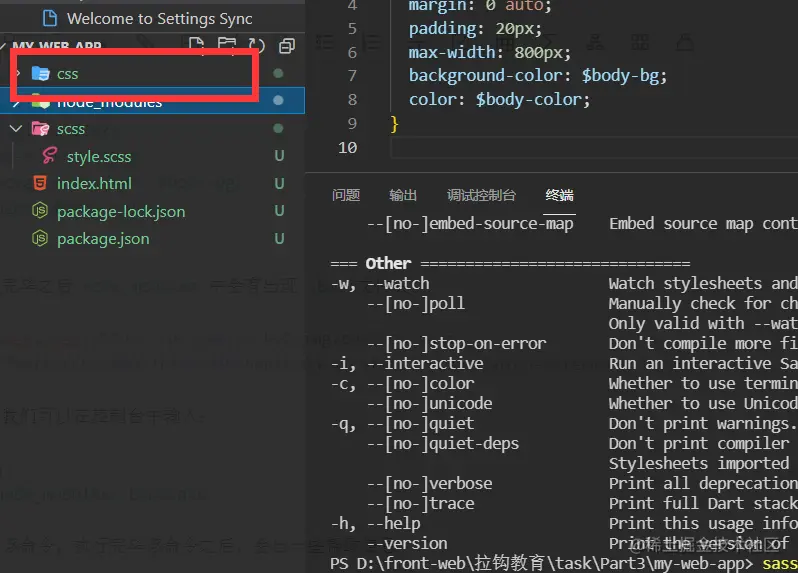Click the --[no-]verbose option in terminal
The height and width of the screenshot is (573, 798).
click(430, 483)
